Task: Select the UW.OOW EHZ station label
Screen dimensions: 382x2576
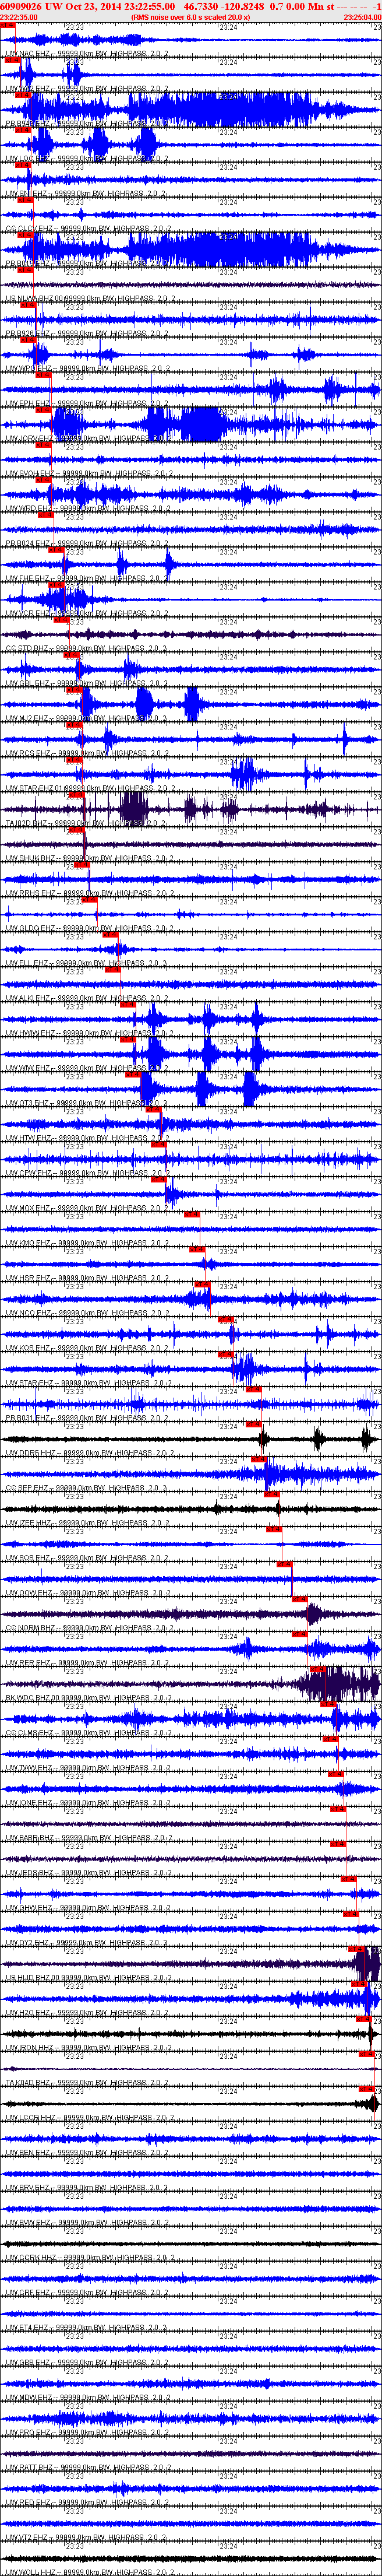Action: click(x=87, y=1593)
